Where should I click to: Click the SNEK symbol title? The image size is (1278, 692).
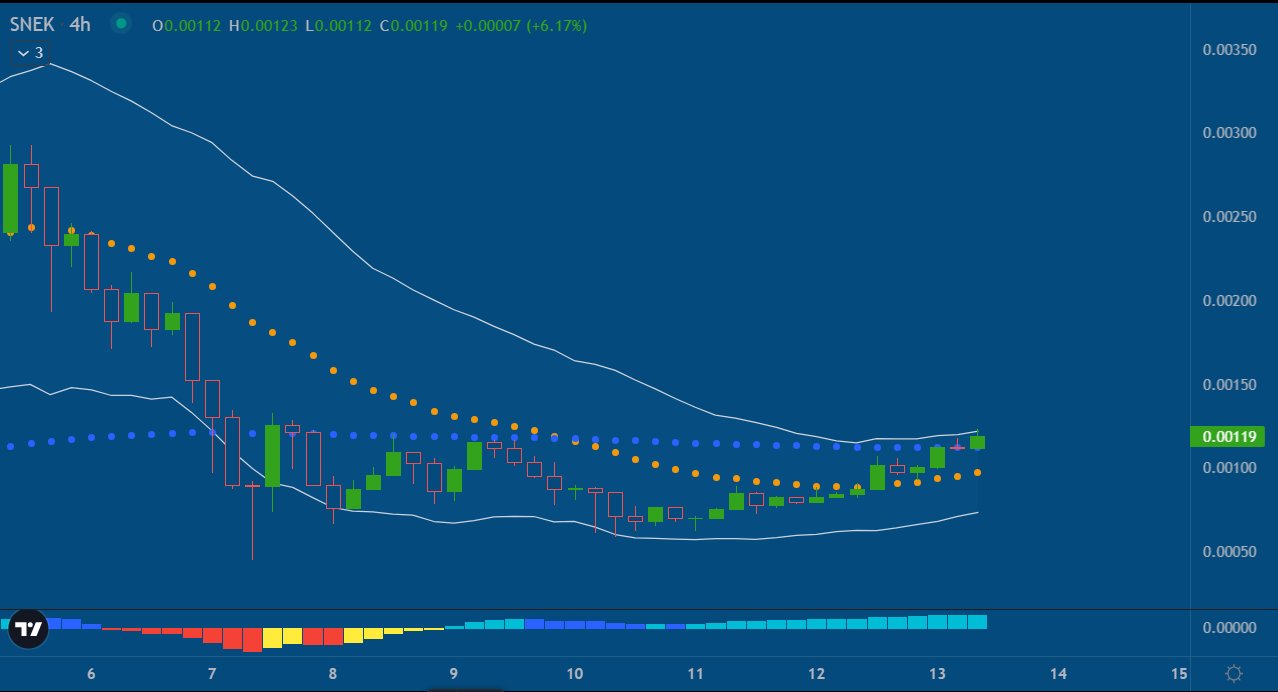pos(34,24)
